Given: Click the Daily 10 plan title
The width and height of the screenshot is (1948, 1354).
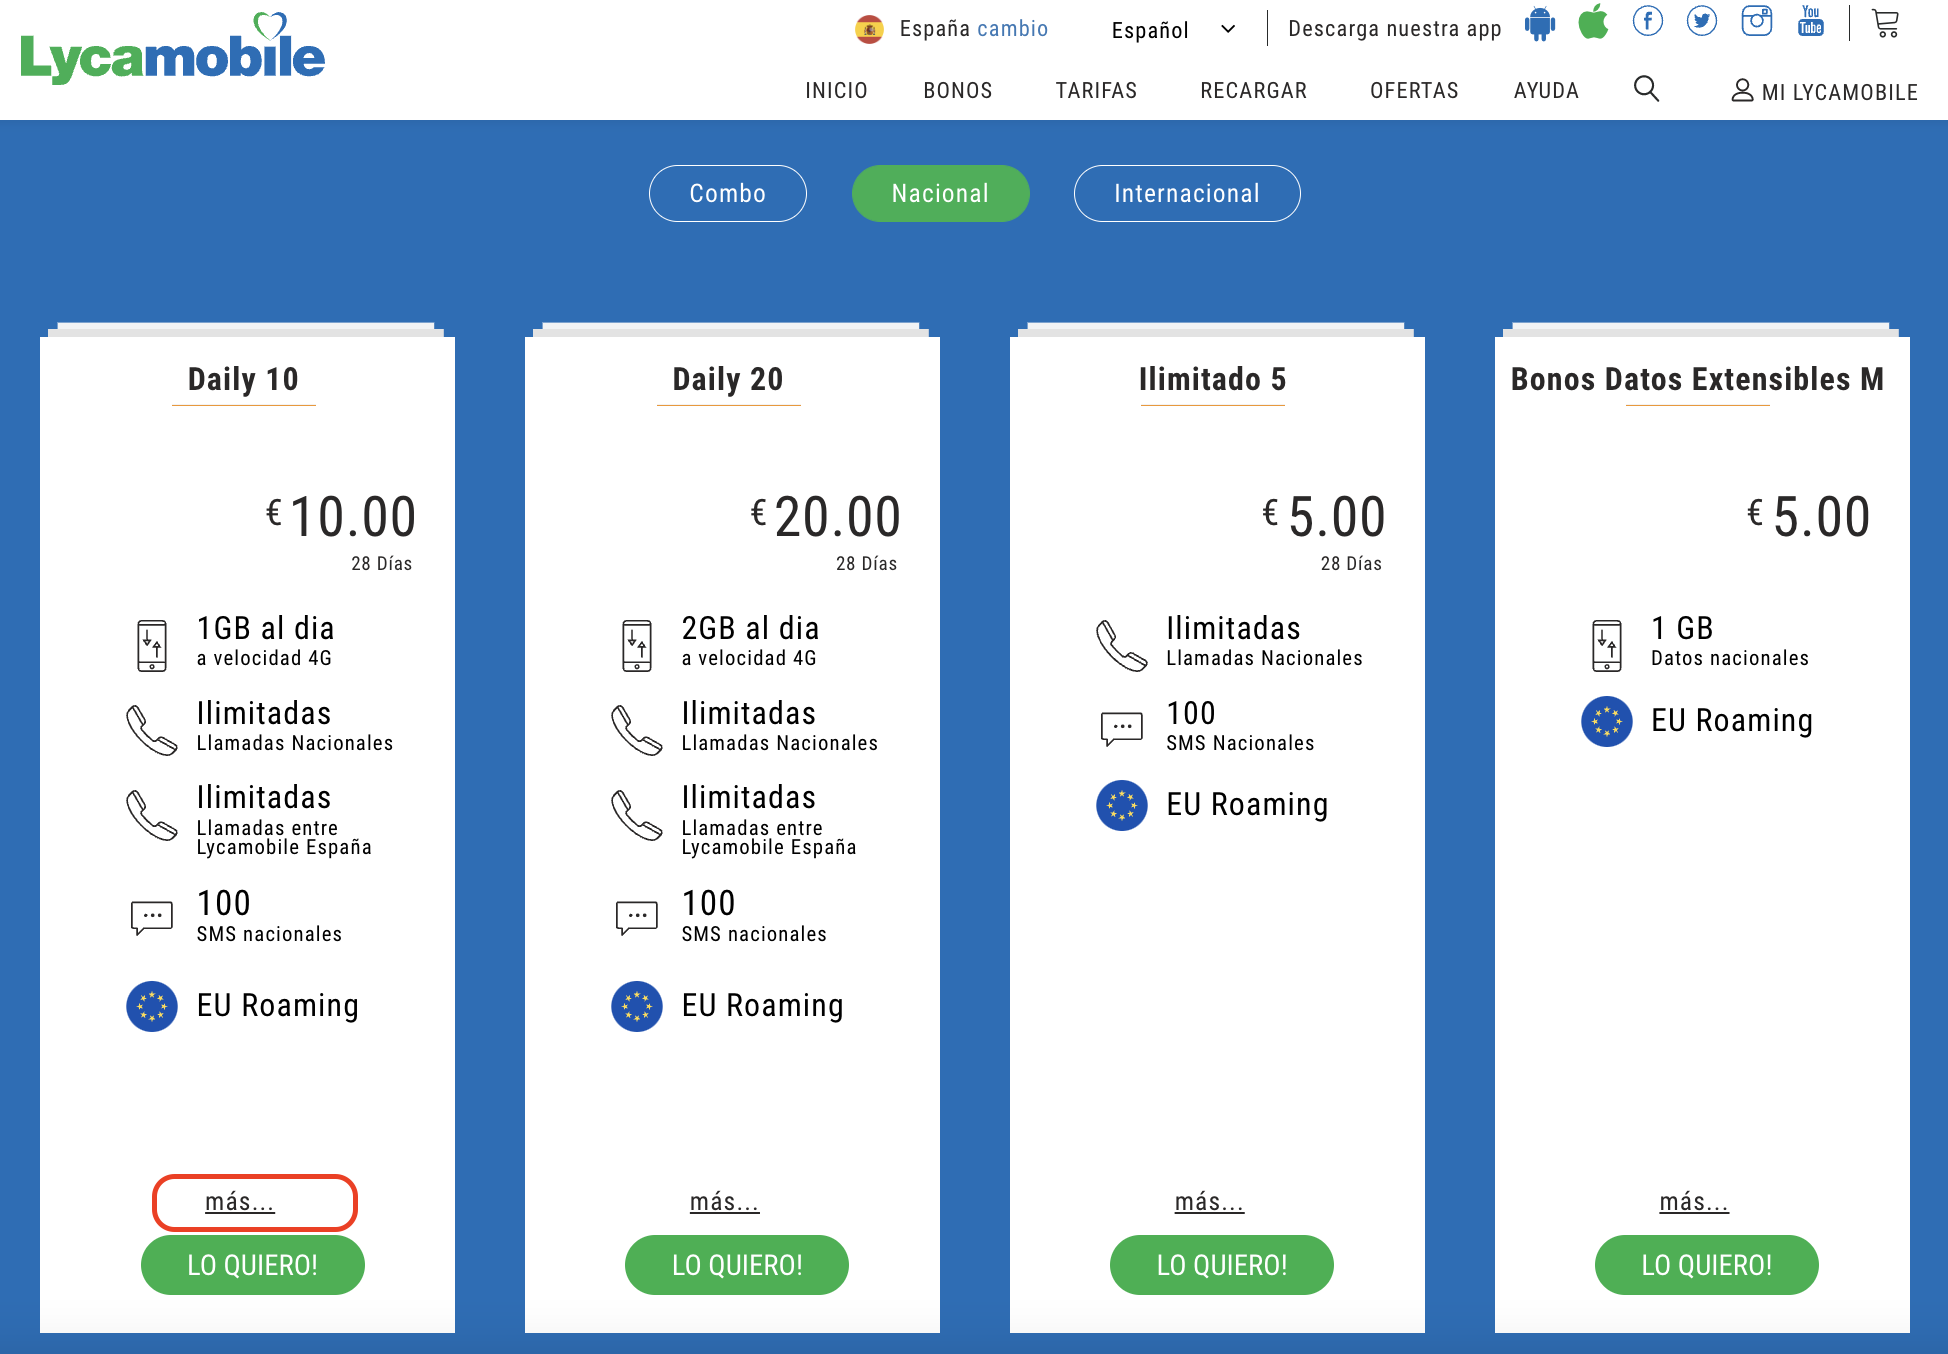Looking at the screenshot, I should pos(244,380).
